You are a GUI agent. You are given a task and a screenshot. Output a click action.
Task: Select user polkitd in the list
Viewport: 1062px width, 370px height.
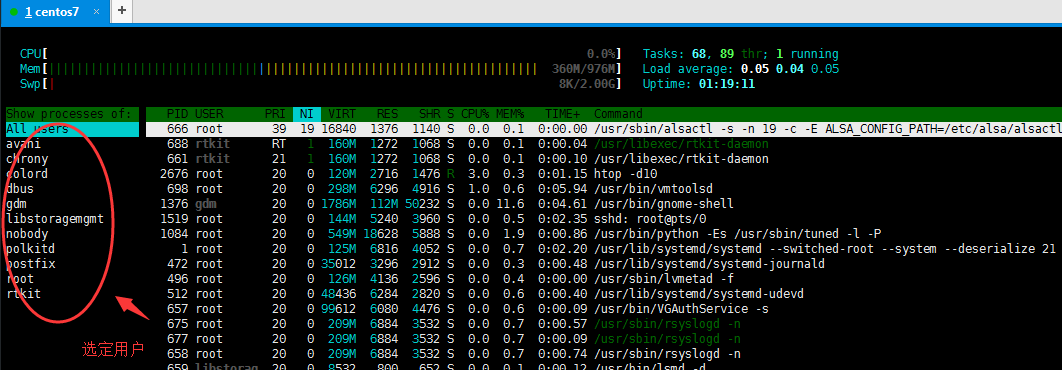[x=30, y=248]
